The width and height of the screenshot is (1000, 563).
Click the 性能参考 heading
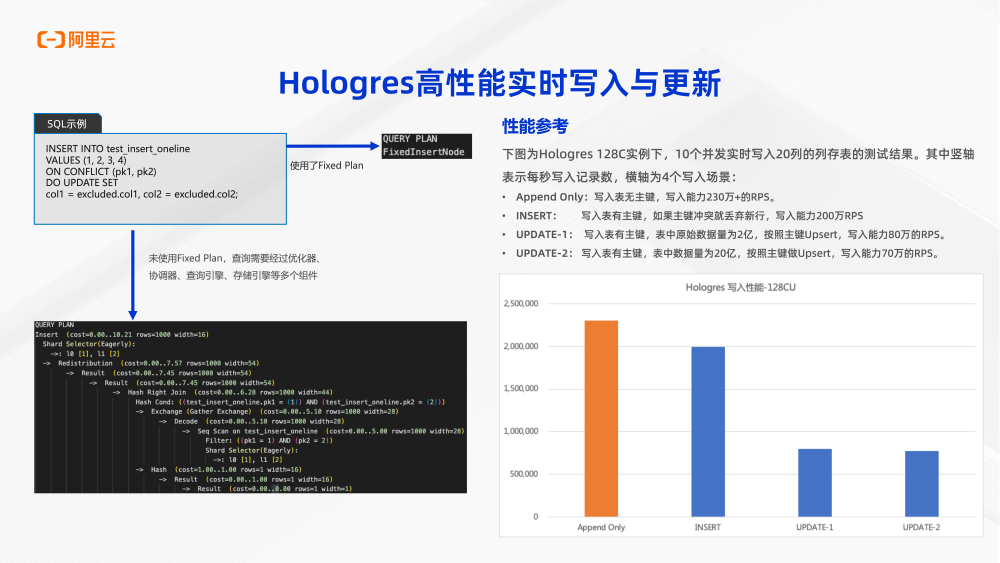(535, 126)
